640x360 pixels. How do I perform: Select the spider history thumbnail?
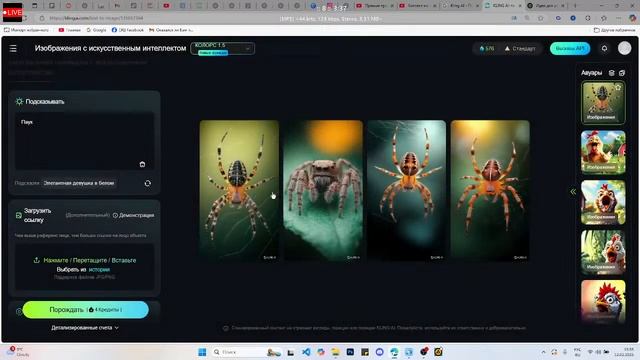pyautogui.click(x=603, y=102)
